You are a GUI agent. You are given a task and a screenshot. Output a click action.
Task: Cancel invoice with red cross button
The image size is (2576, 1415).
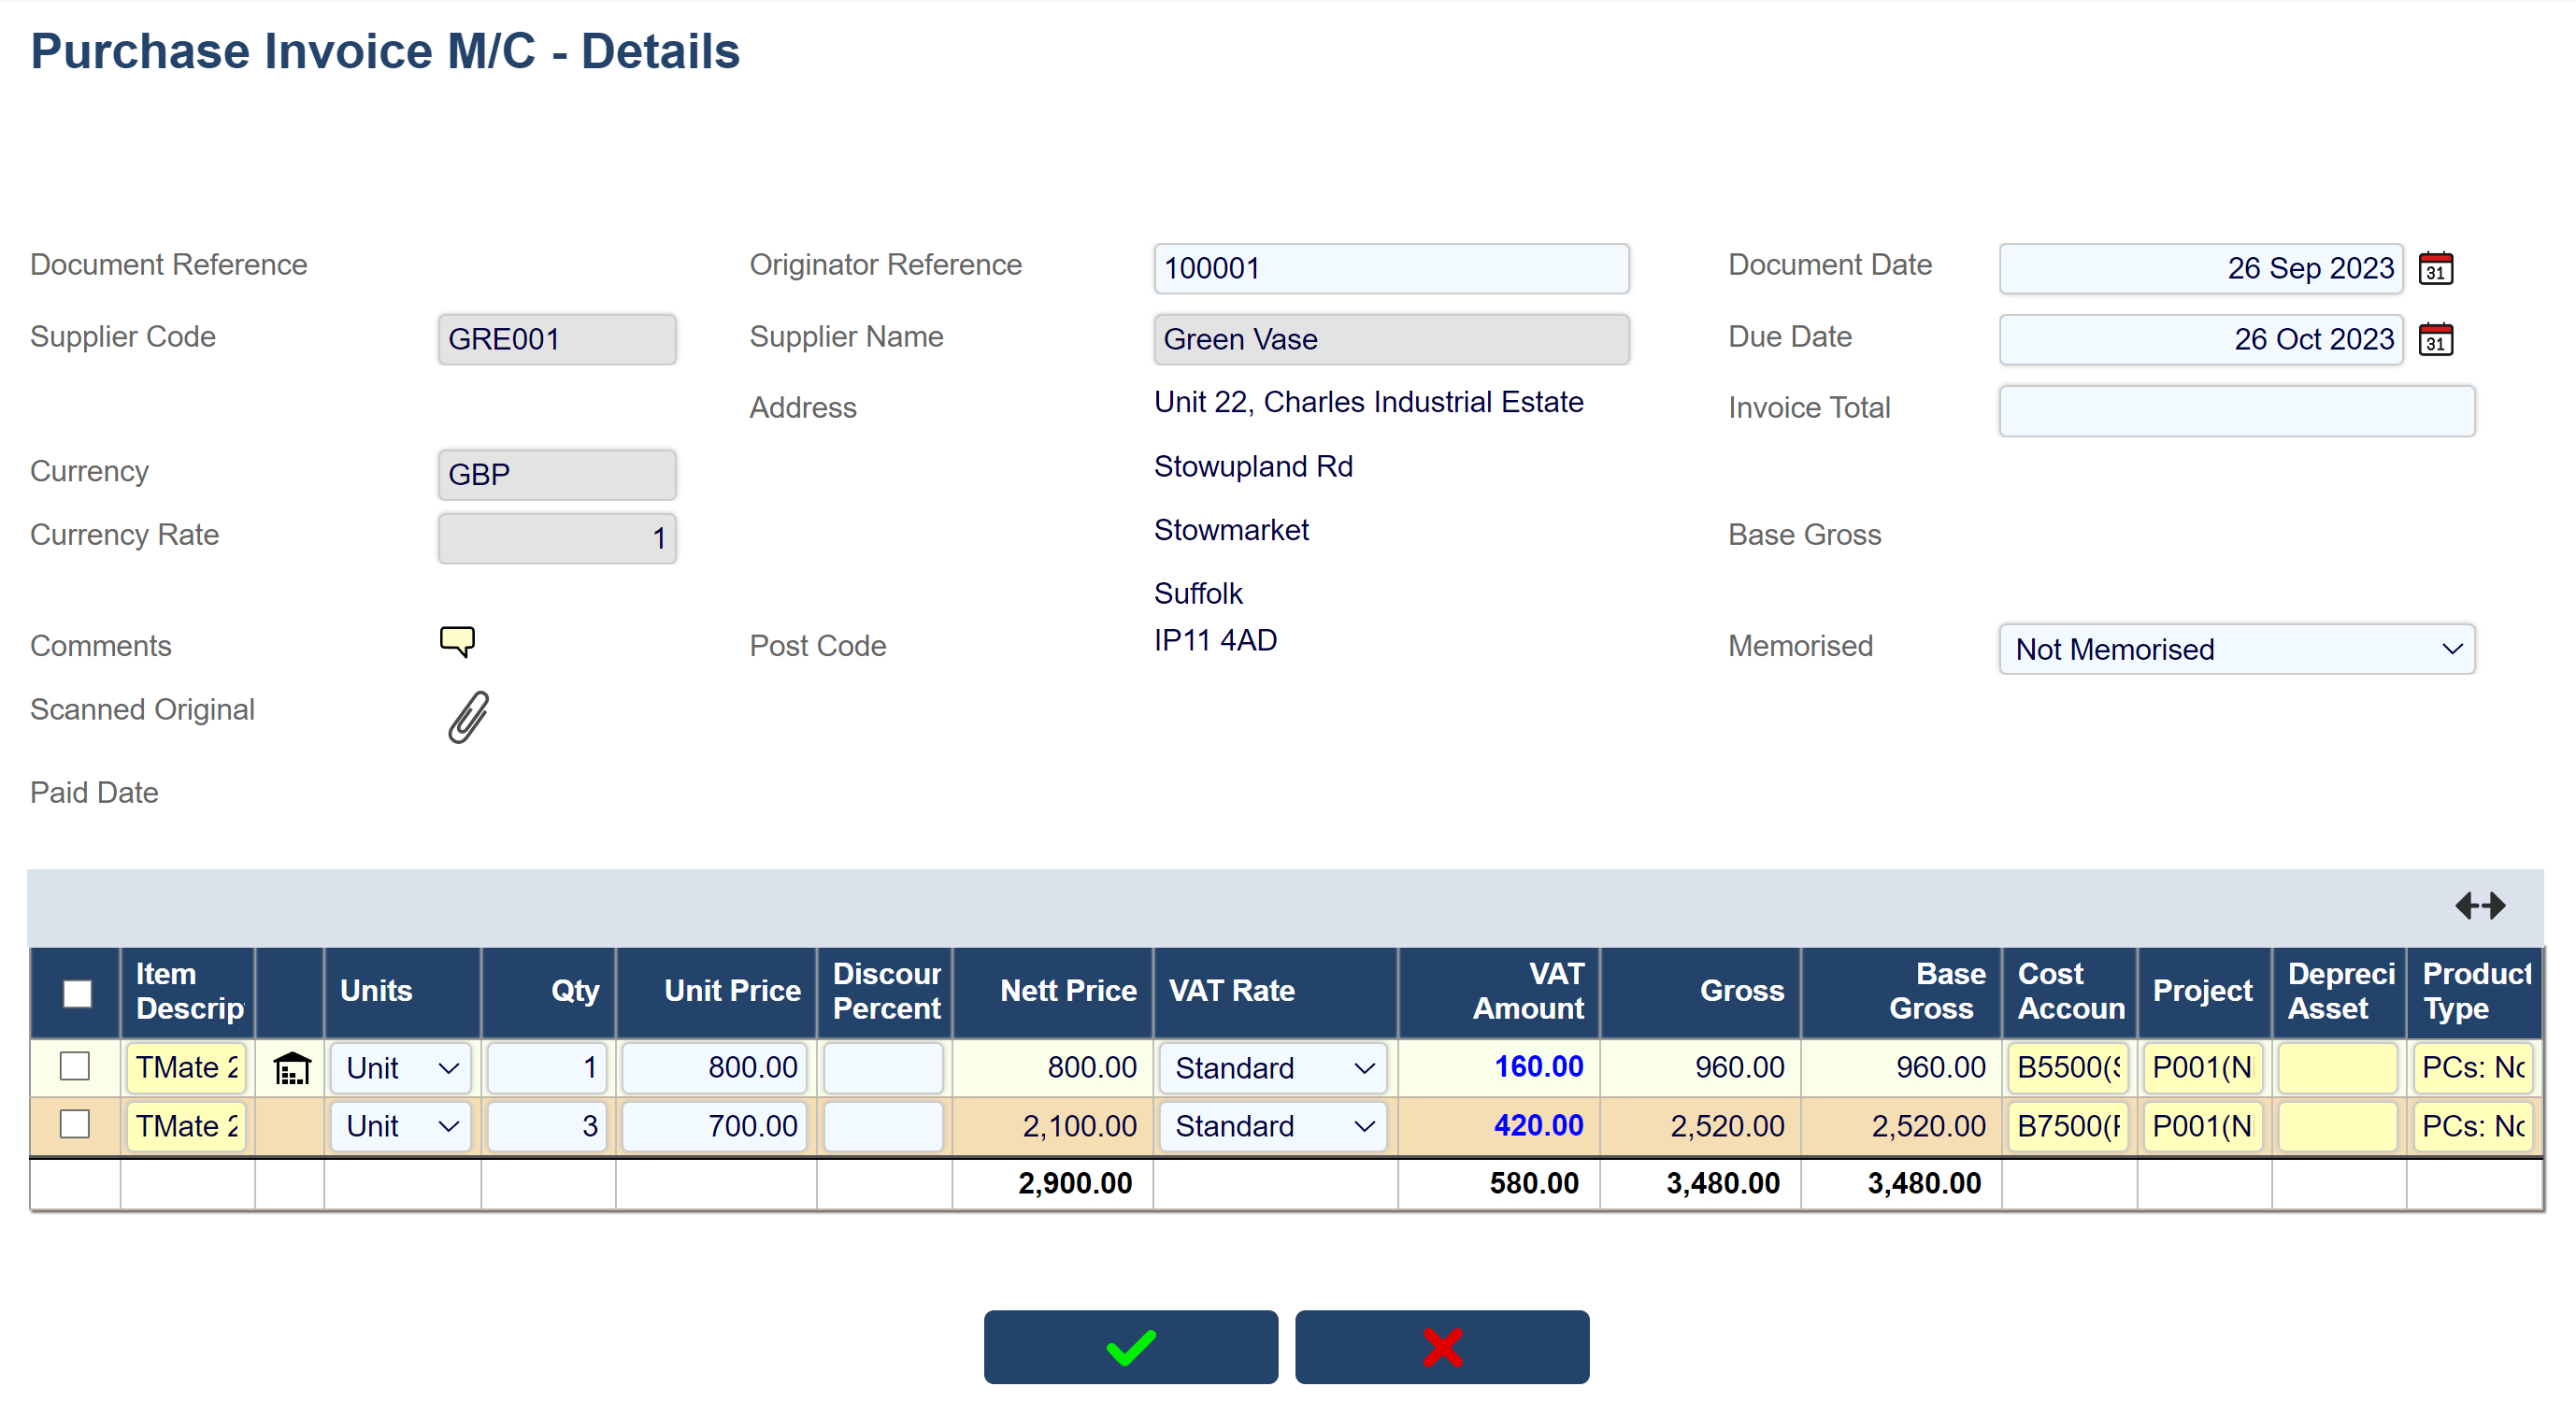point(1441,1346)
